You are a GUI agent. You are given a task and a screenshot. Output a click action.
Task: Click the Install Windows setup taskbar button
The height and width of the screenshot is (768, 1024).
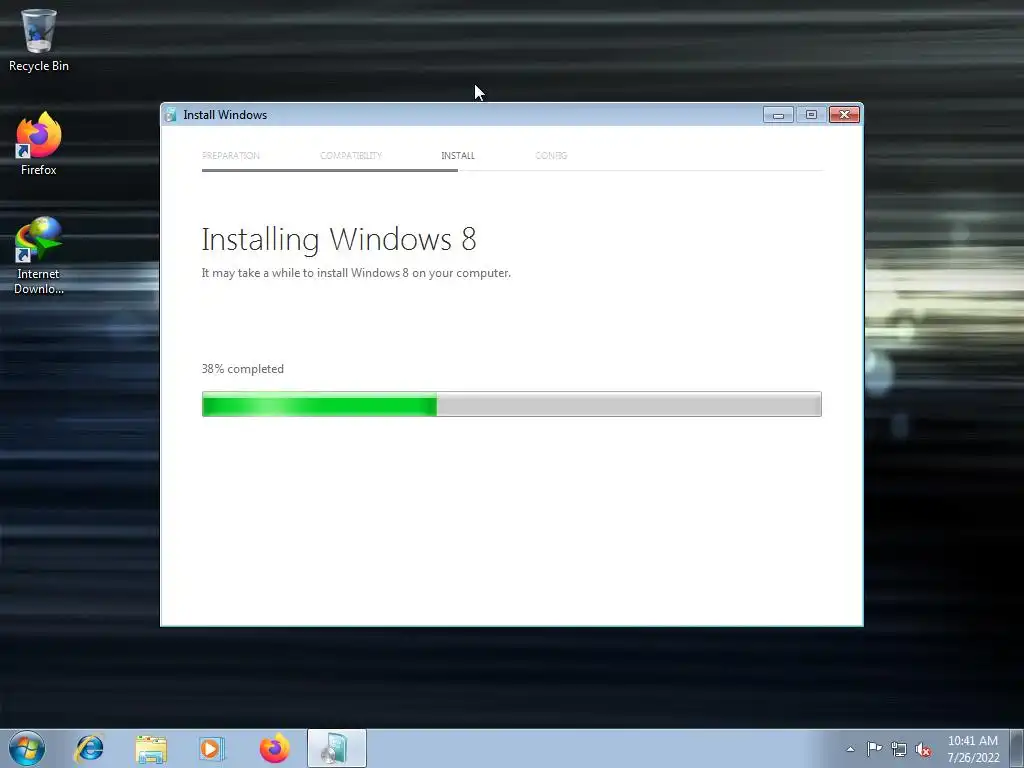pos(336,748)
